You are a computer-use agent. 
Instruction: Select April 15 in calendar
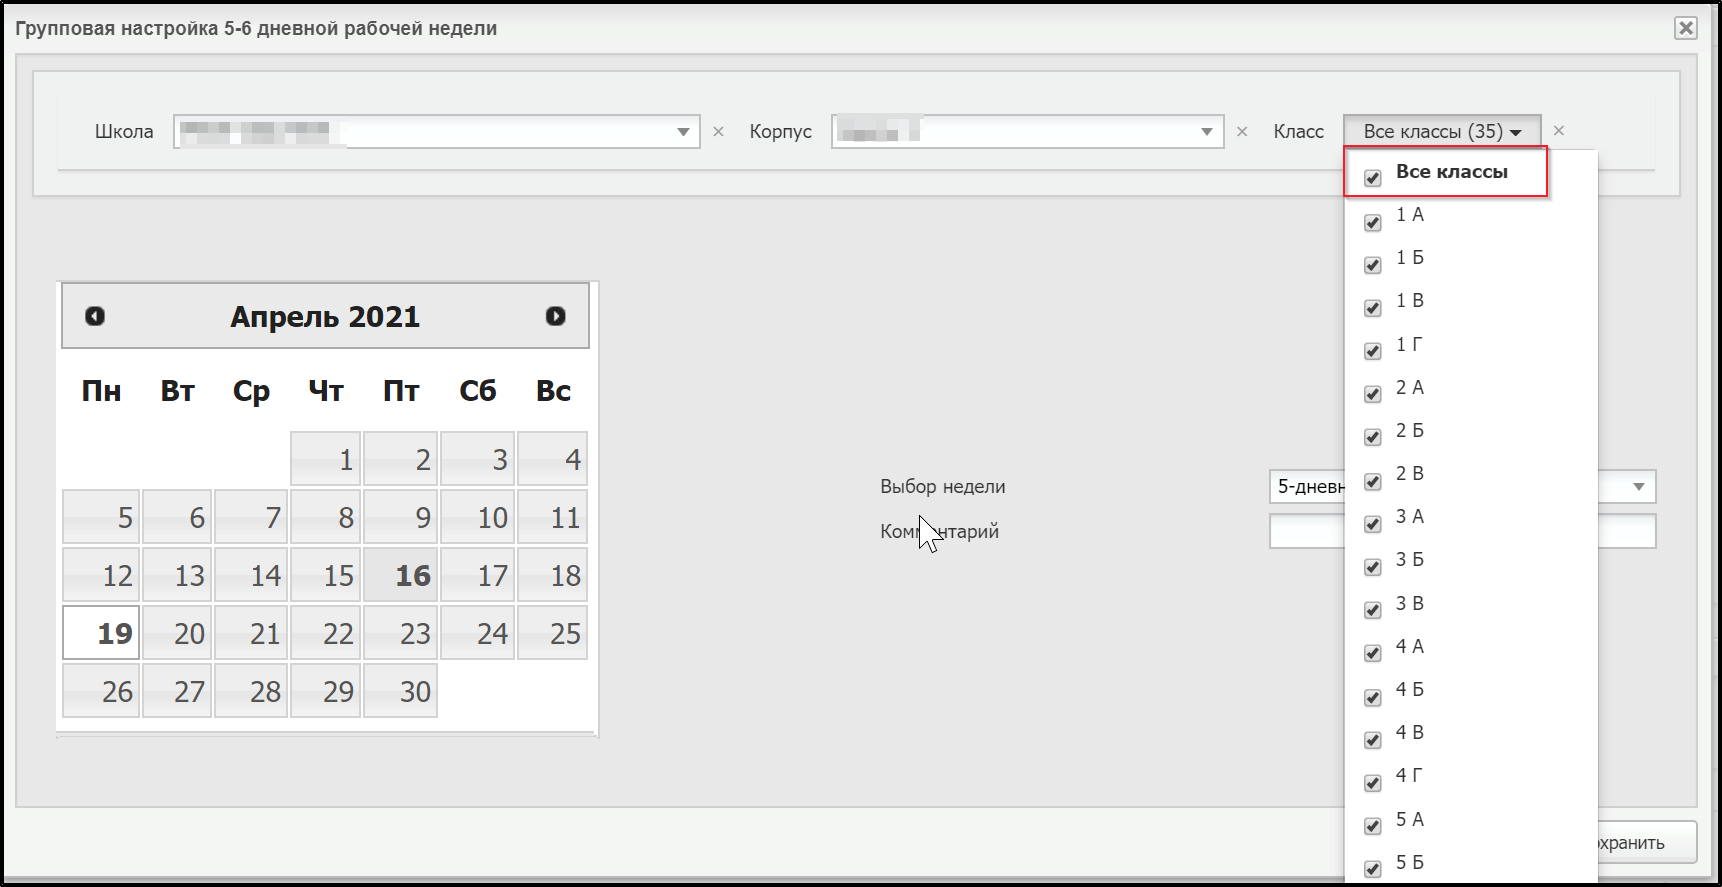click(x=326, y=575)
